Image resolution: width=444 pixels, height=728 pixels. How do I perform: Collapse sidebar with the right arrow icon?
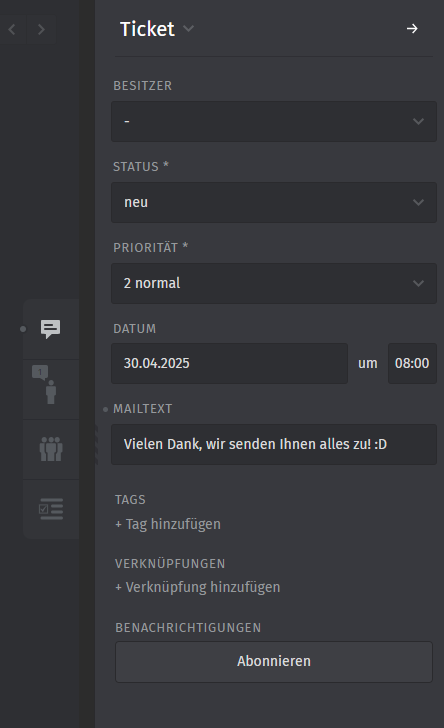[412, 29]
